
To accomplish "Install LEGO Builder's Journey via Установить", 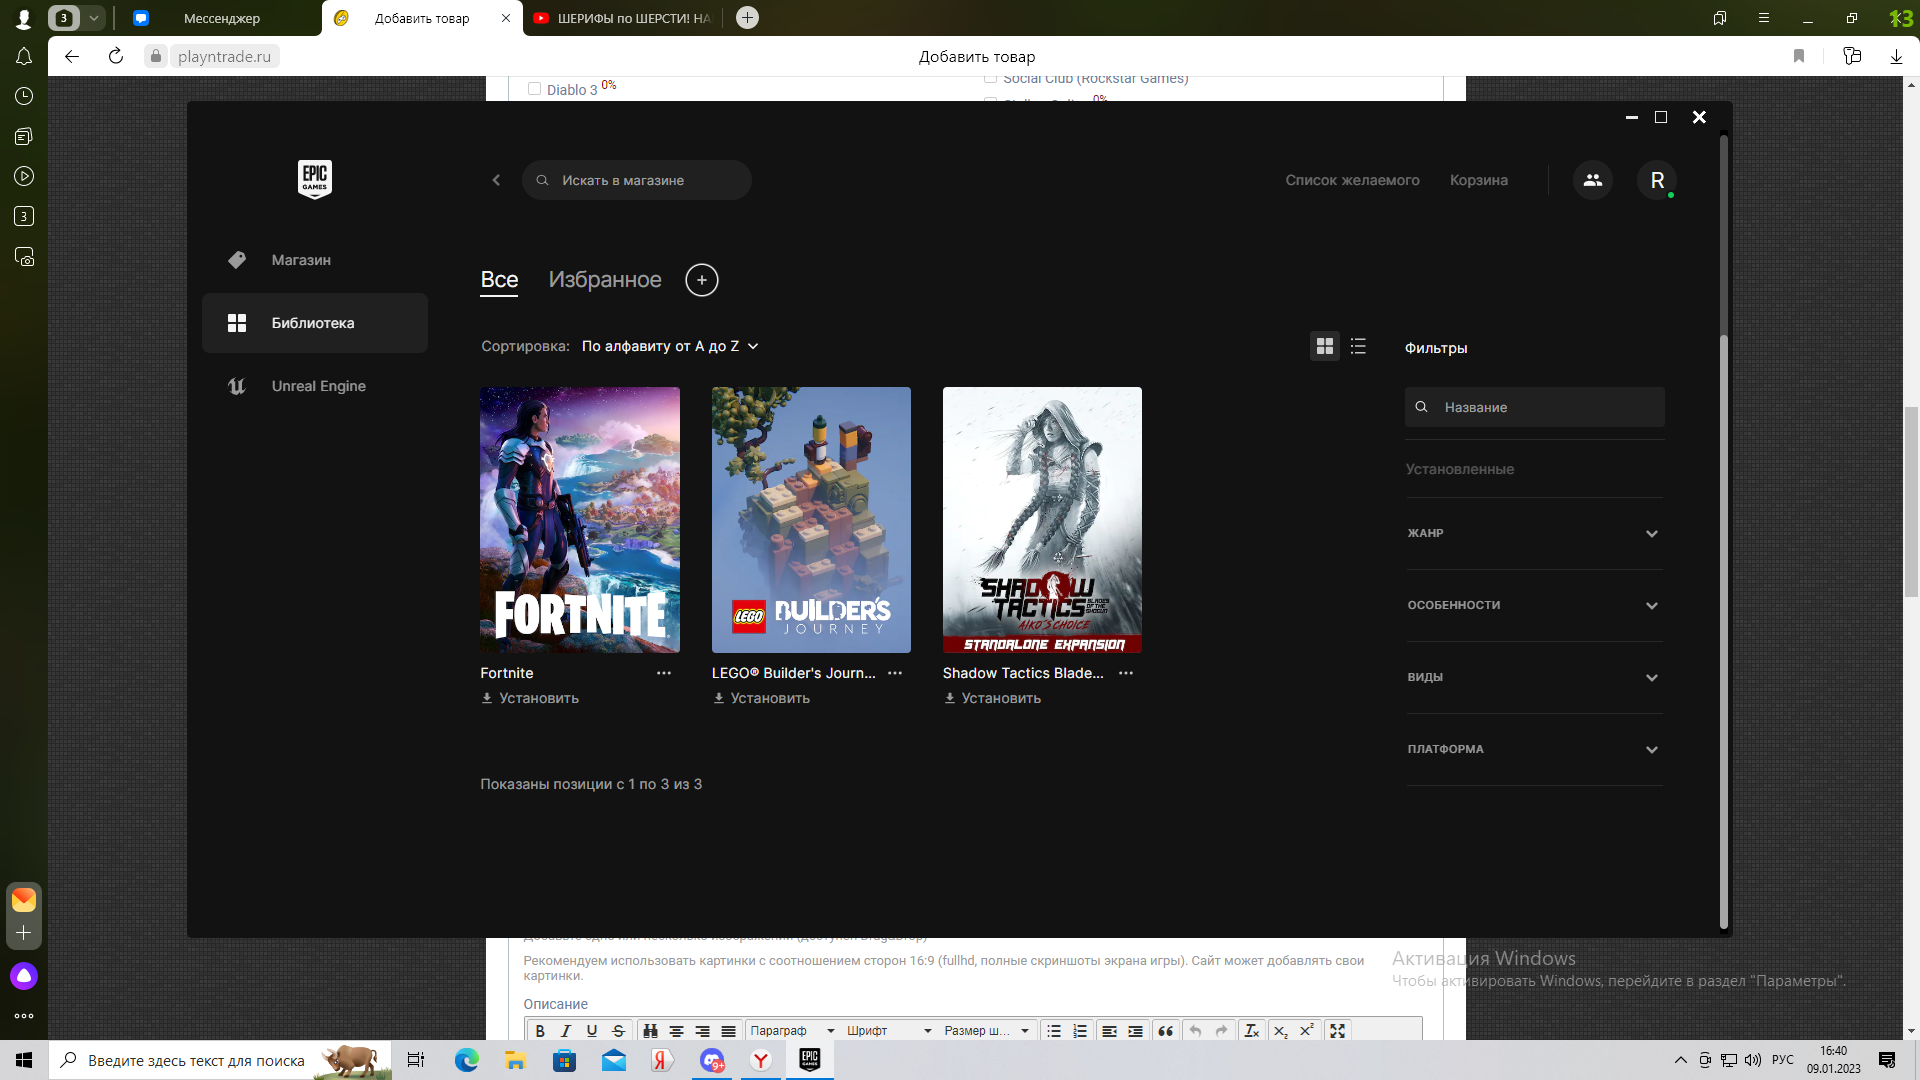I will pyautogui.click(x=761, y=698).
